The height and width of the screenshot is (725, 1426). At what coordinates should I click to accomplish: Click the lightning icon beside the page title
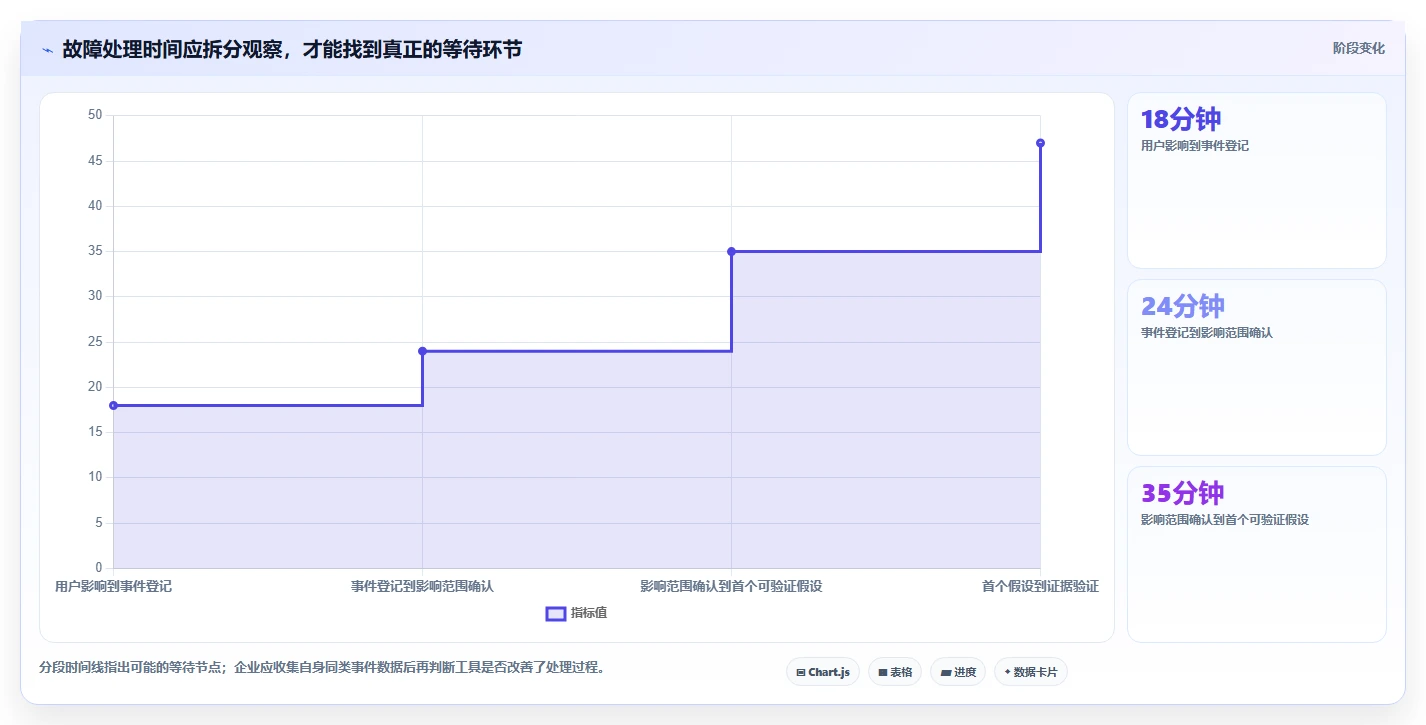point(47,50)
